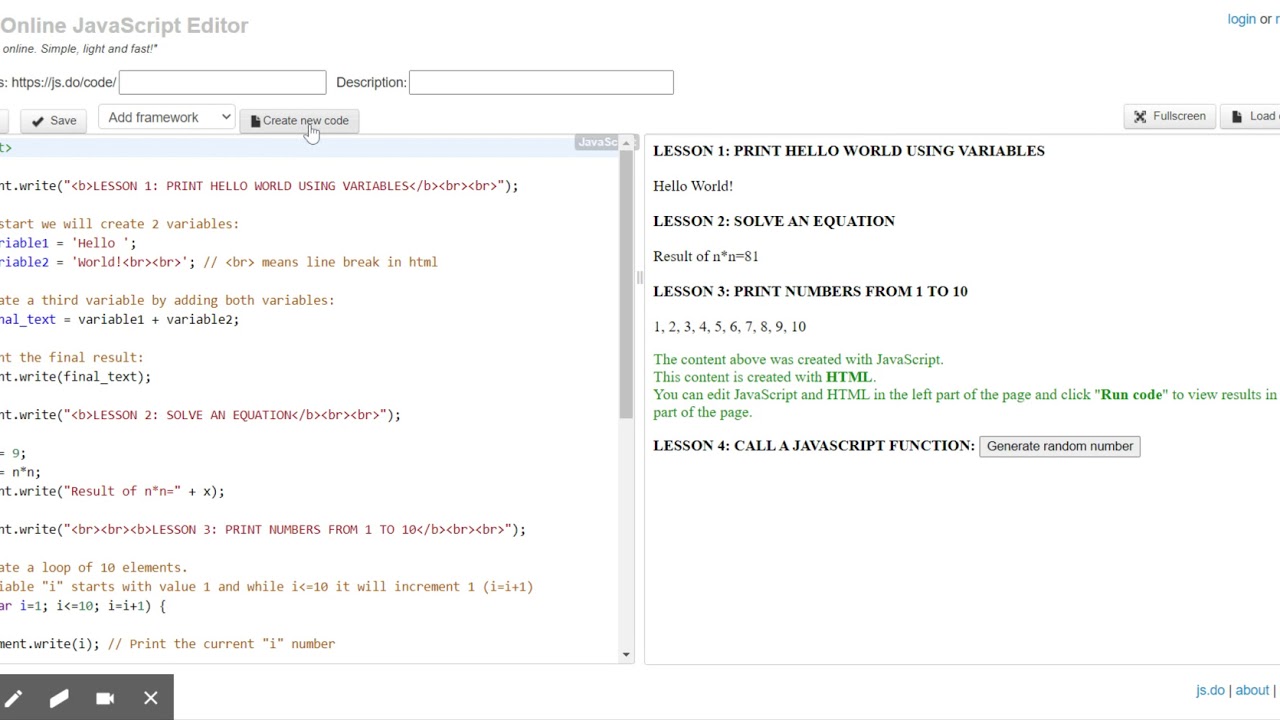Viewport: 1280px width, 720px height.
Task: Click the Fullscreen expand icon
Action: [1140, 117]
